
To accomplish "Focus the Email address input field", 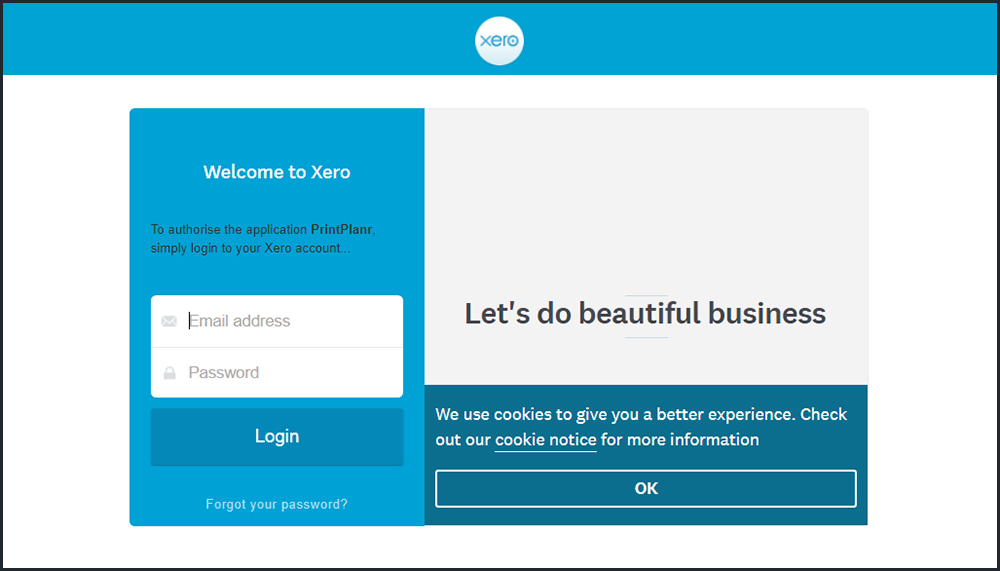I will (277, 321).
